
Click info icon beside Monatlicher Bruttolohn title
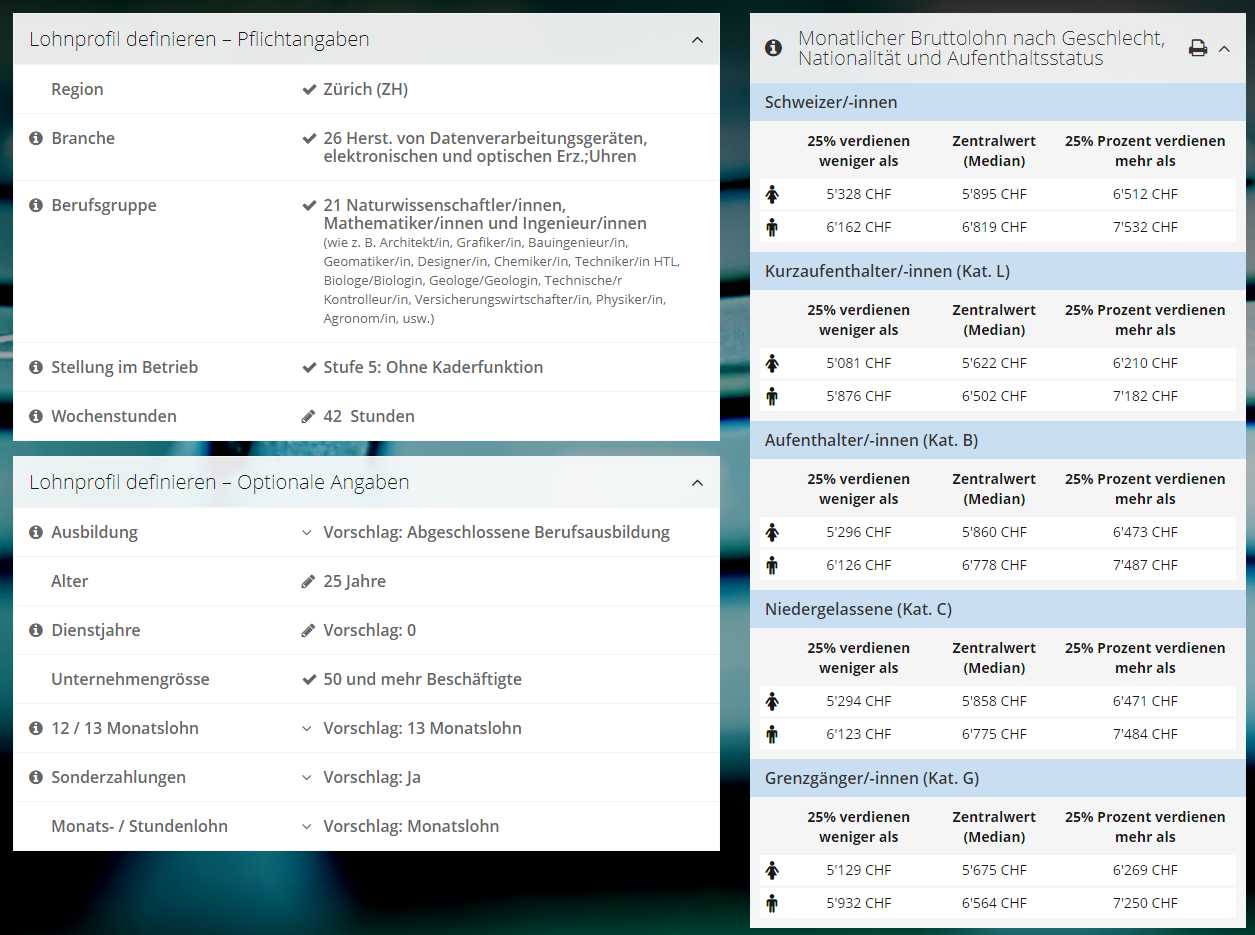point(773,47)
